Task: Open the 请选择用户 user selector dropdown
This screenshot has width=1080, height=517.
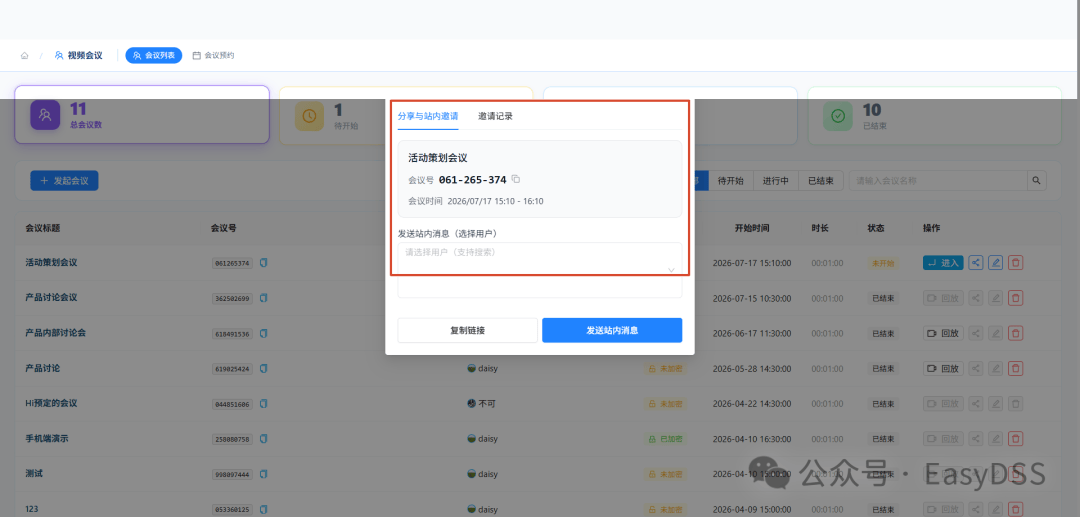Action: pyautogui.click(x=539, y=269)
